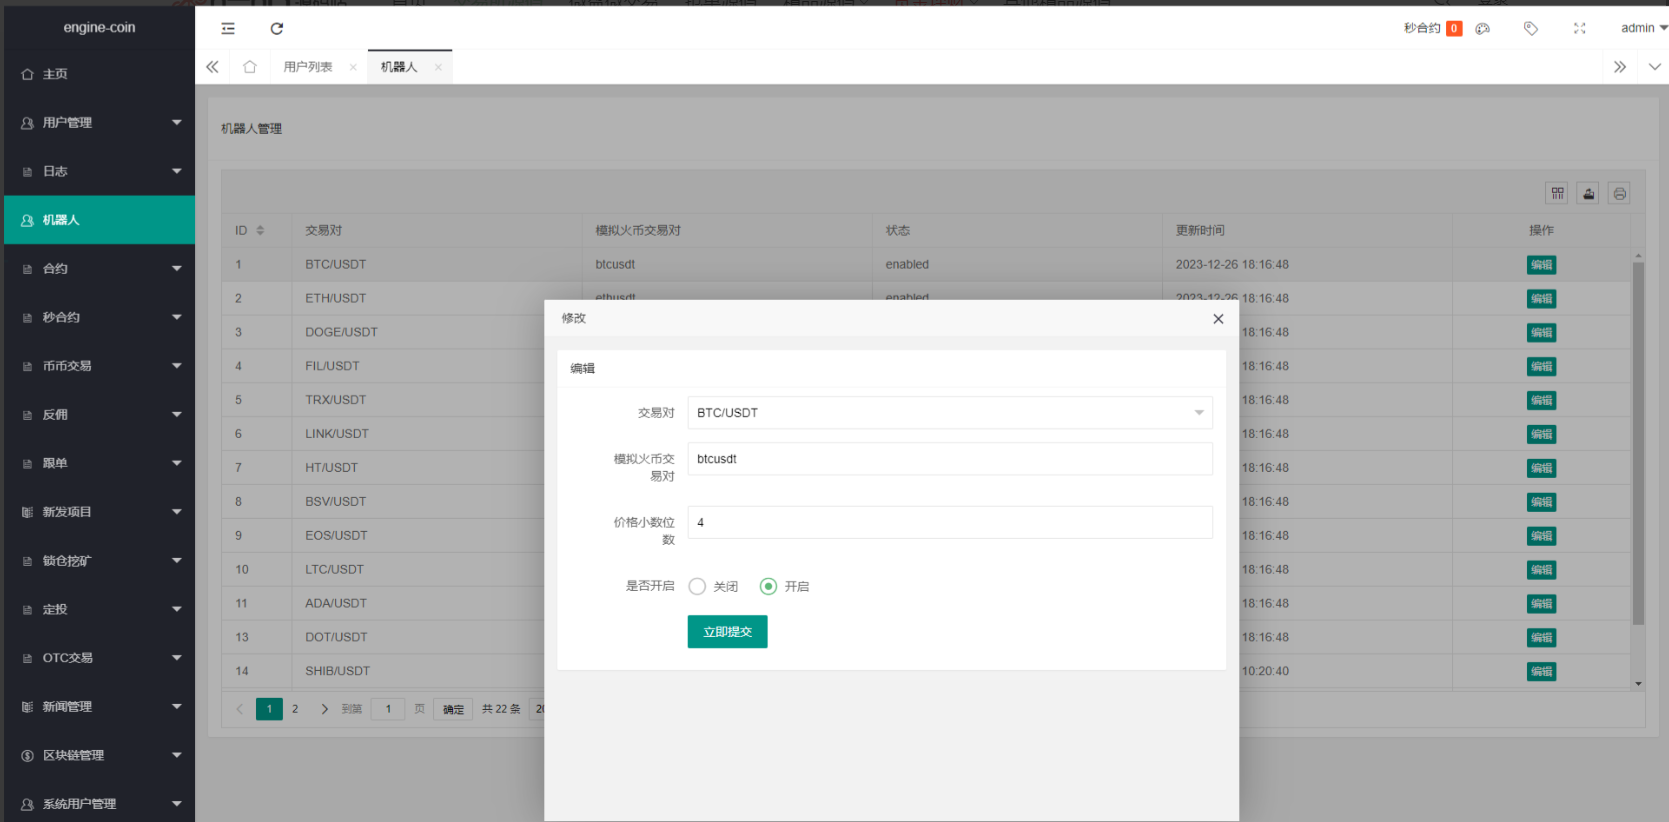Expand the 币币交易 sidebar menu

pyautogui.click(x=99, y=366)
